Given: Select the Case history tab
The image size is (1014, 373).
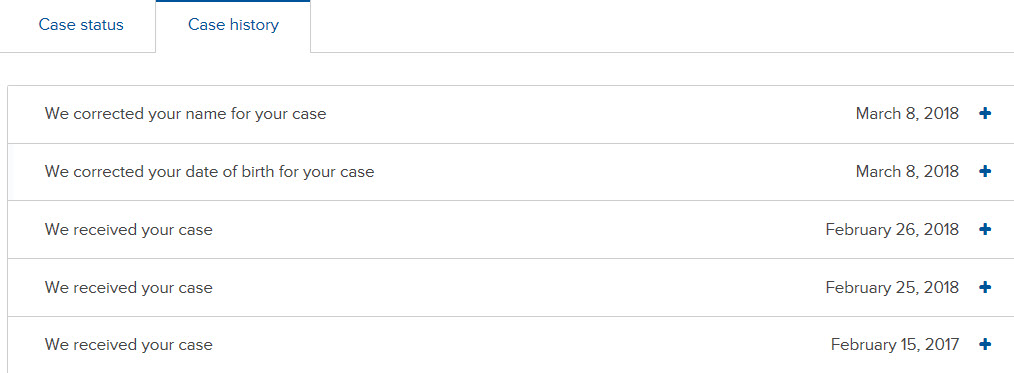Looking at the screenshot, I should click(233, 25).
